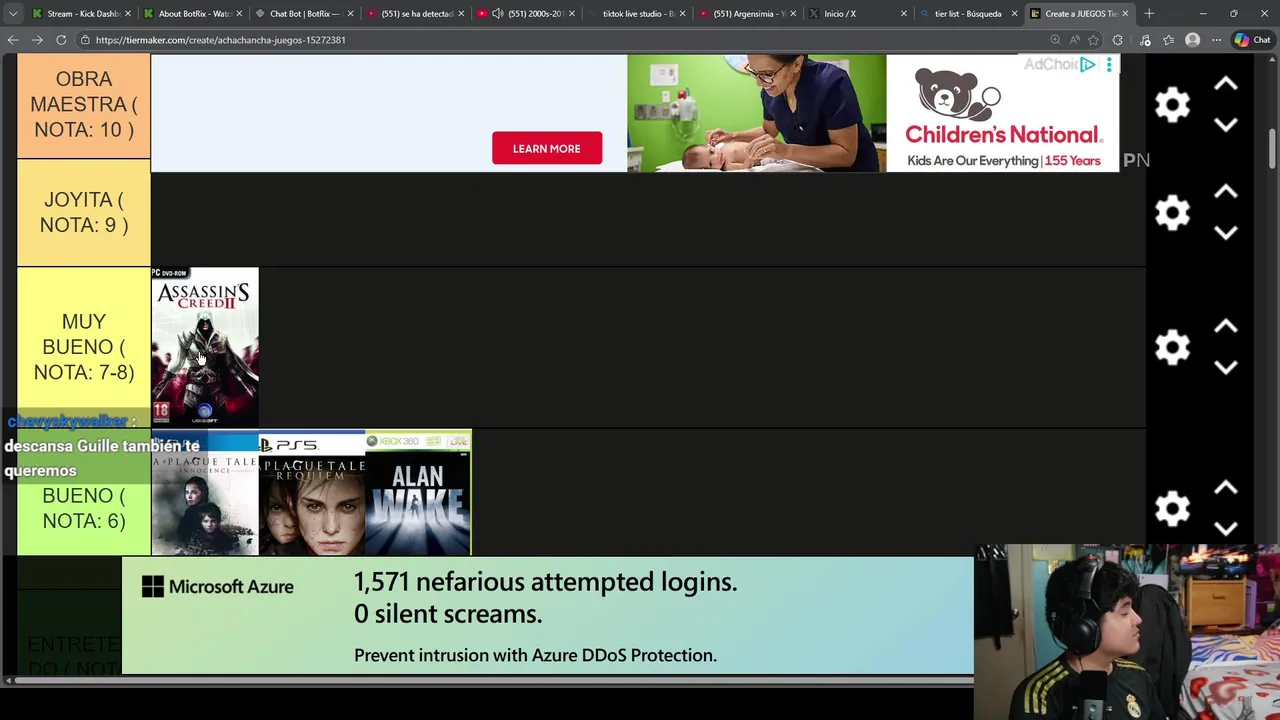The image size is (1280, 720).
Task: Select Alan Wake game cover
Action: coord(418,494)
